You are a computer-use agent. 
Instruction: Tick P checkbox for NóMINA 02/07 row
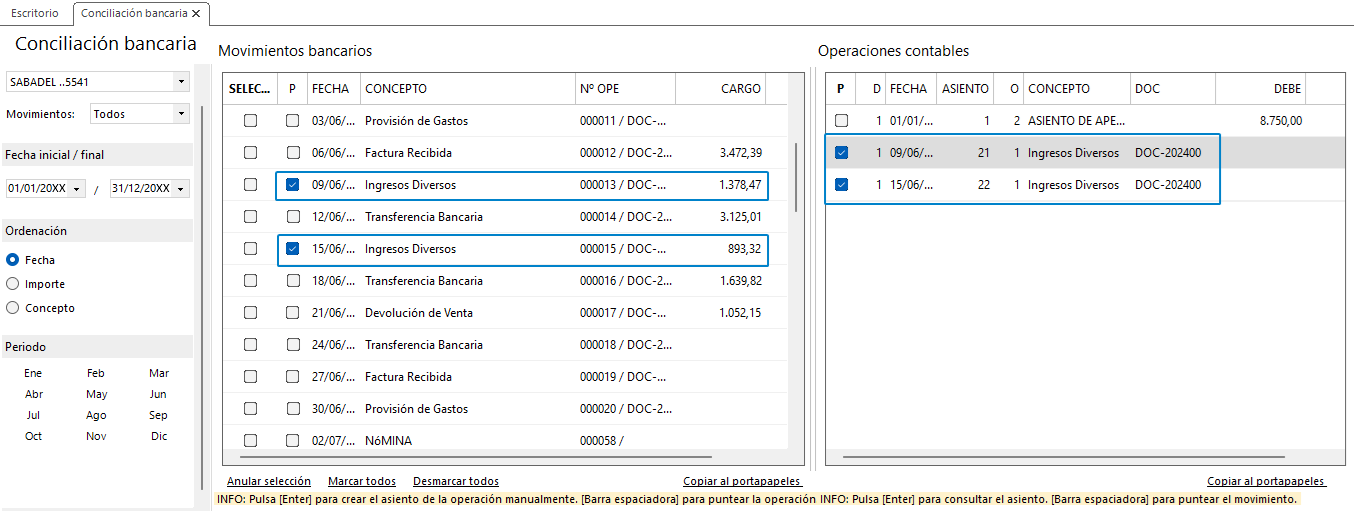click(x=293, y=441)
